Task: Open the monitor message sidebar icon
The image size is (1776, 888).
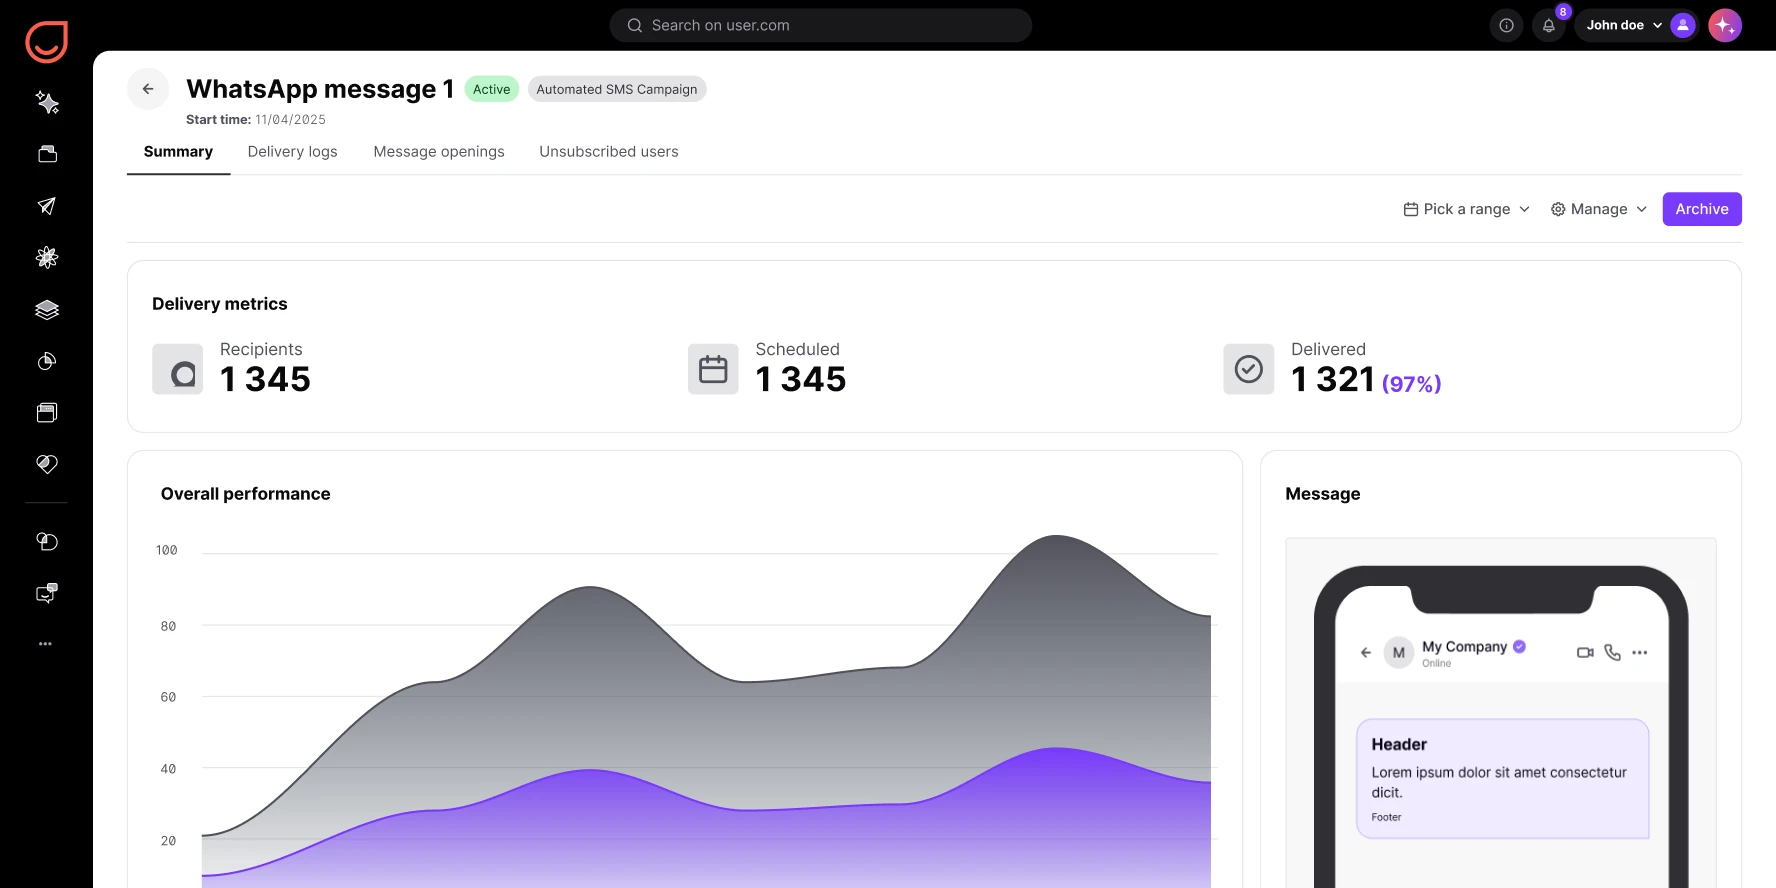Action: click(47, 593)
